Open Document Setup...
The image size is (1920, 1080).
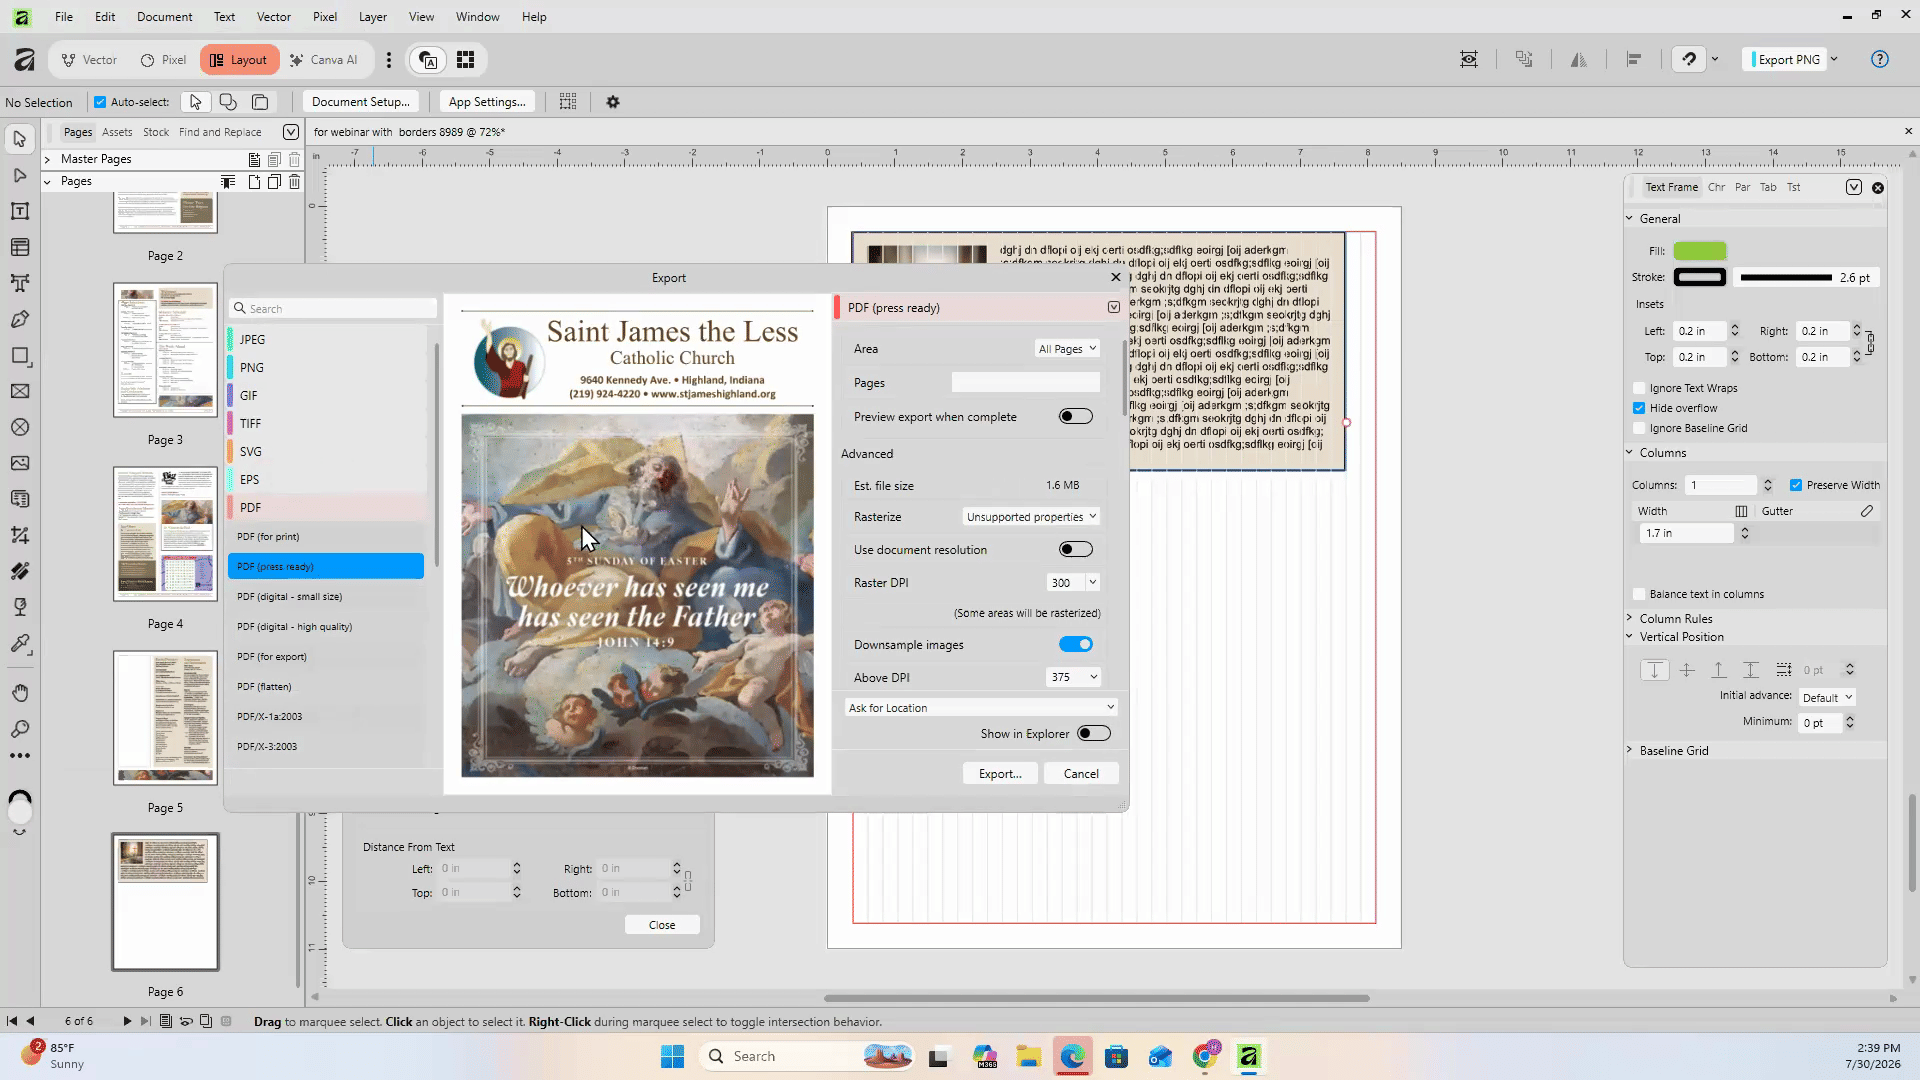click(361, 102)
